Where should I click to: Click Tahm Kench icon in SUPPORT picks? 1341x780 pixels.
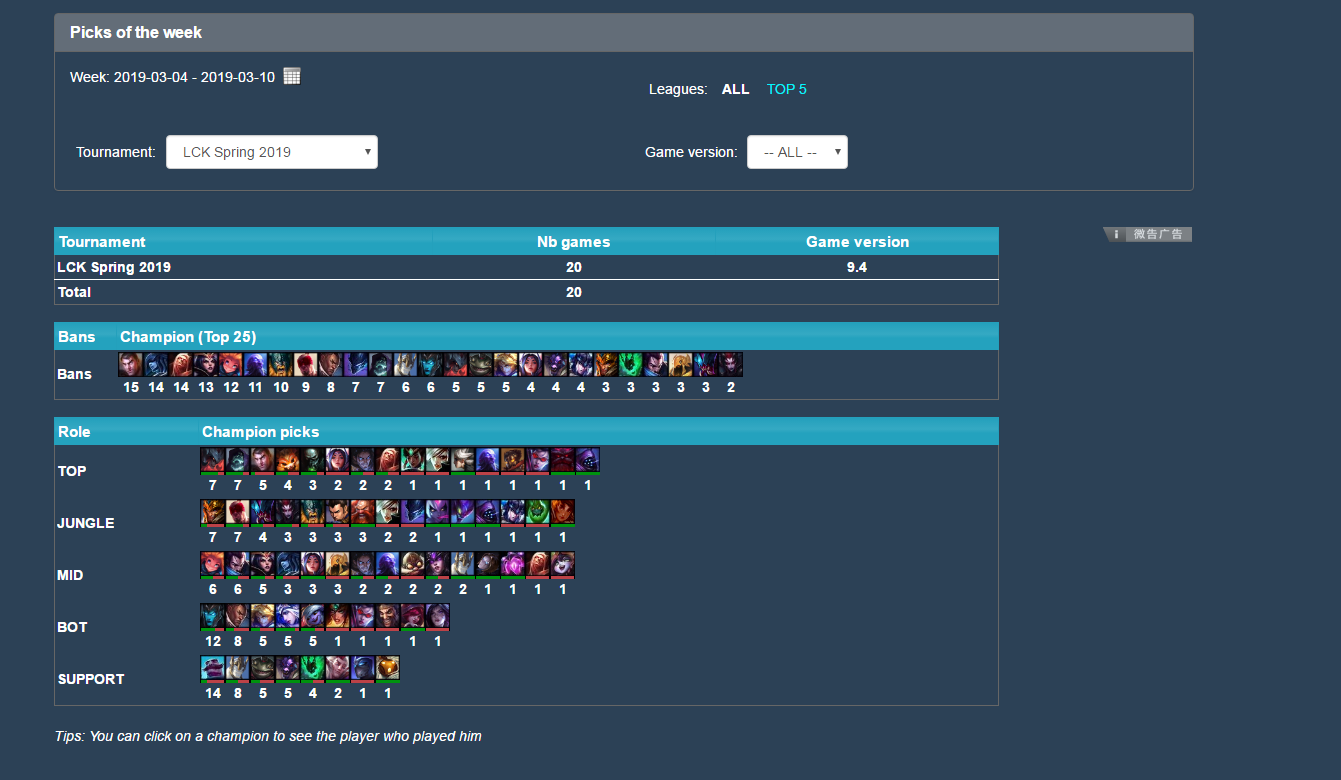(x=262, y=668)
